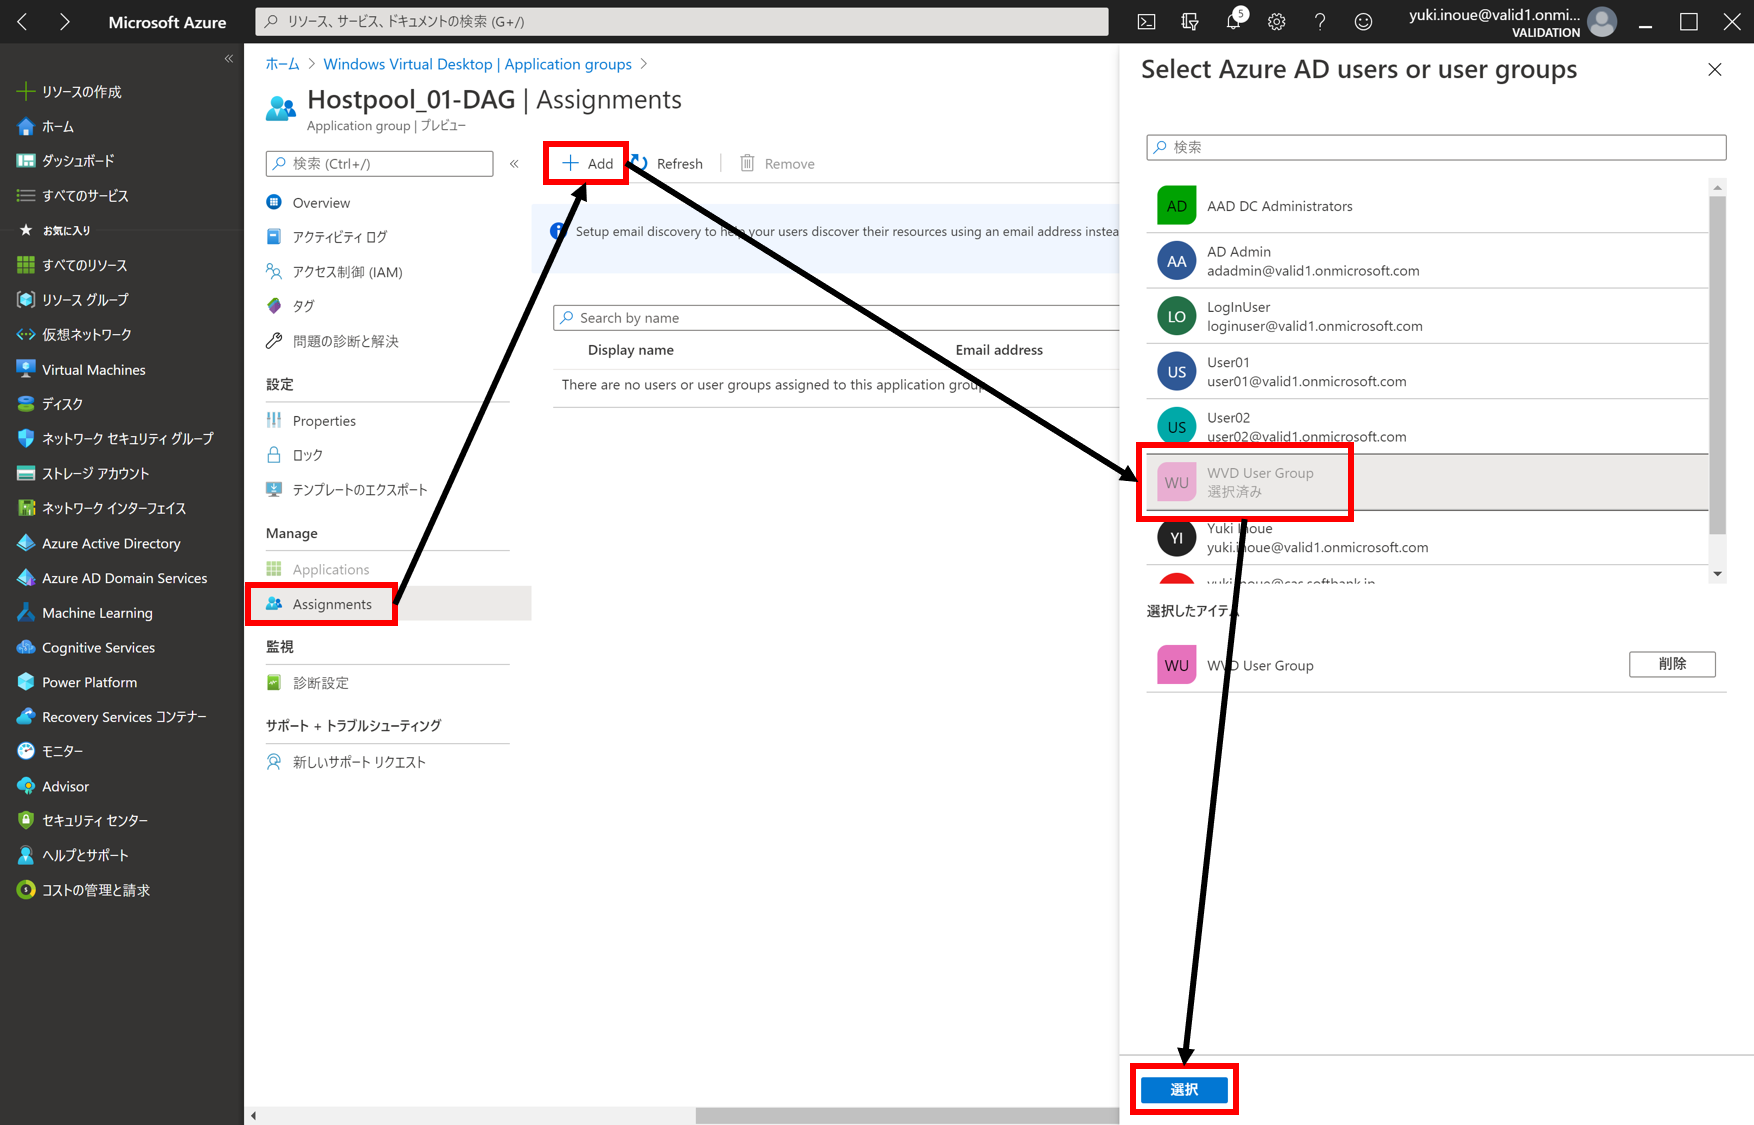Go back using the browser back arrow
This screenshot has height=1125, width=1754.
[22, 22]
